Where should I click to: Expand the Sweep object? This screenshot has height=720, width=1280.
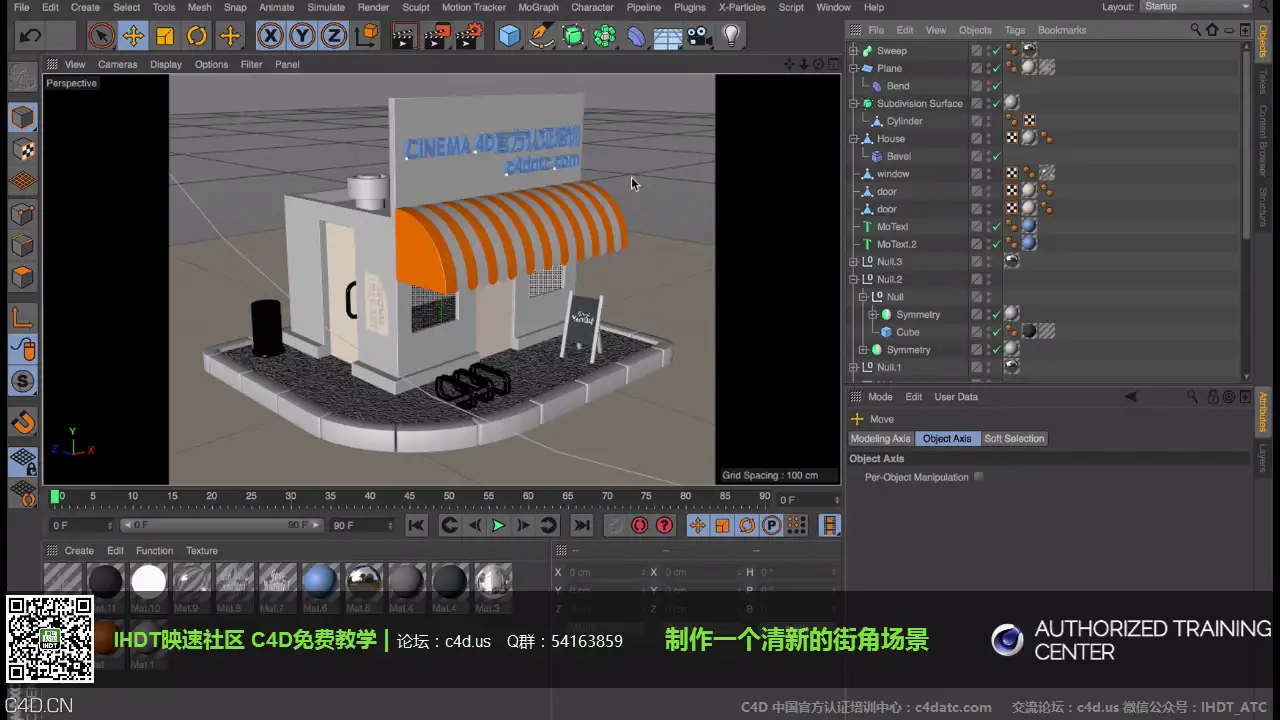[854, 50]
